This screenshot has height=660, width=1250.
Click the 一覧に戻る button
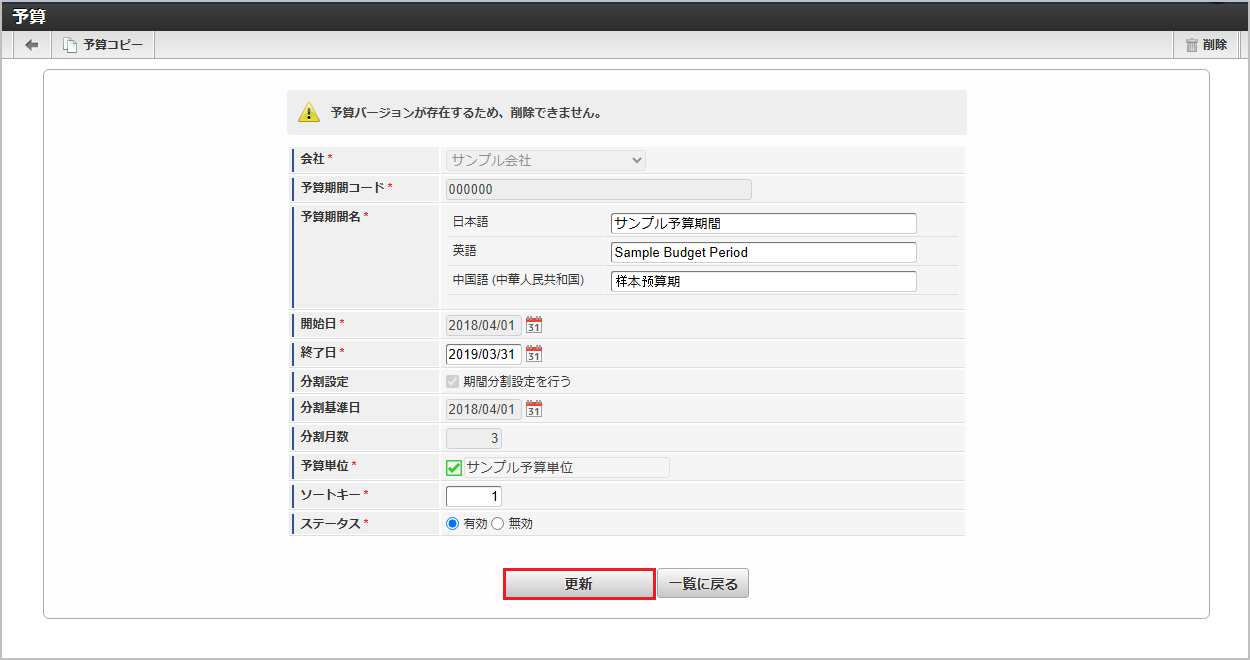[703, 584]
